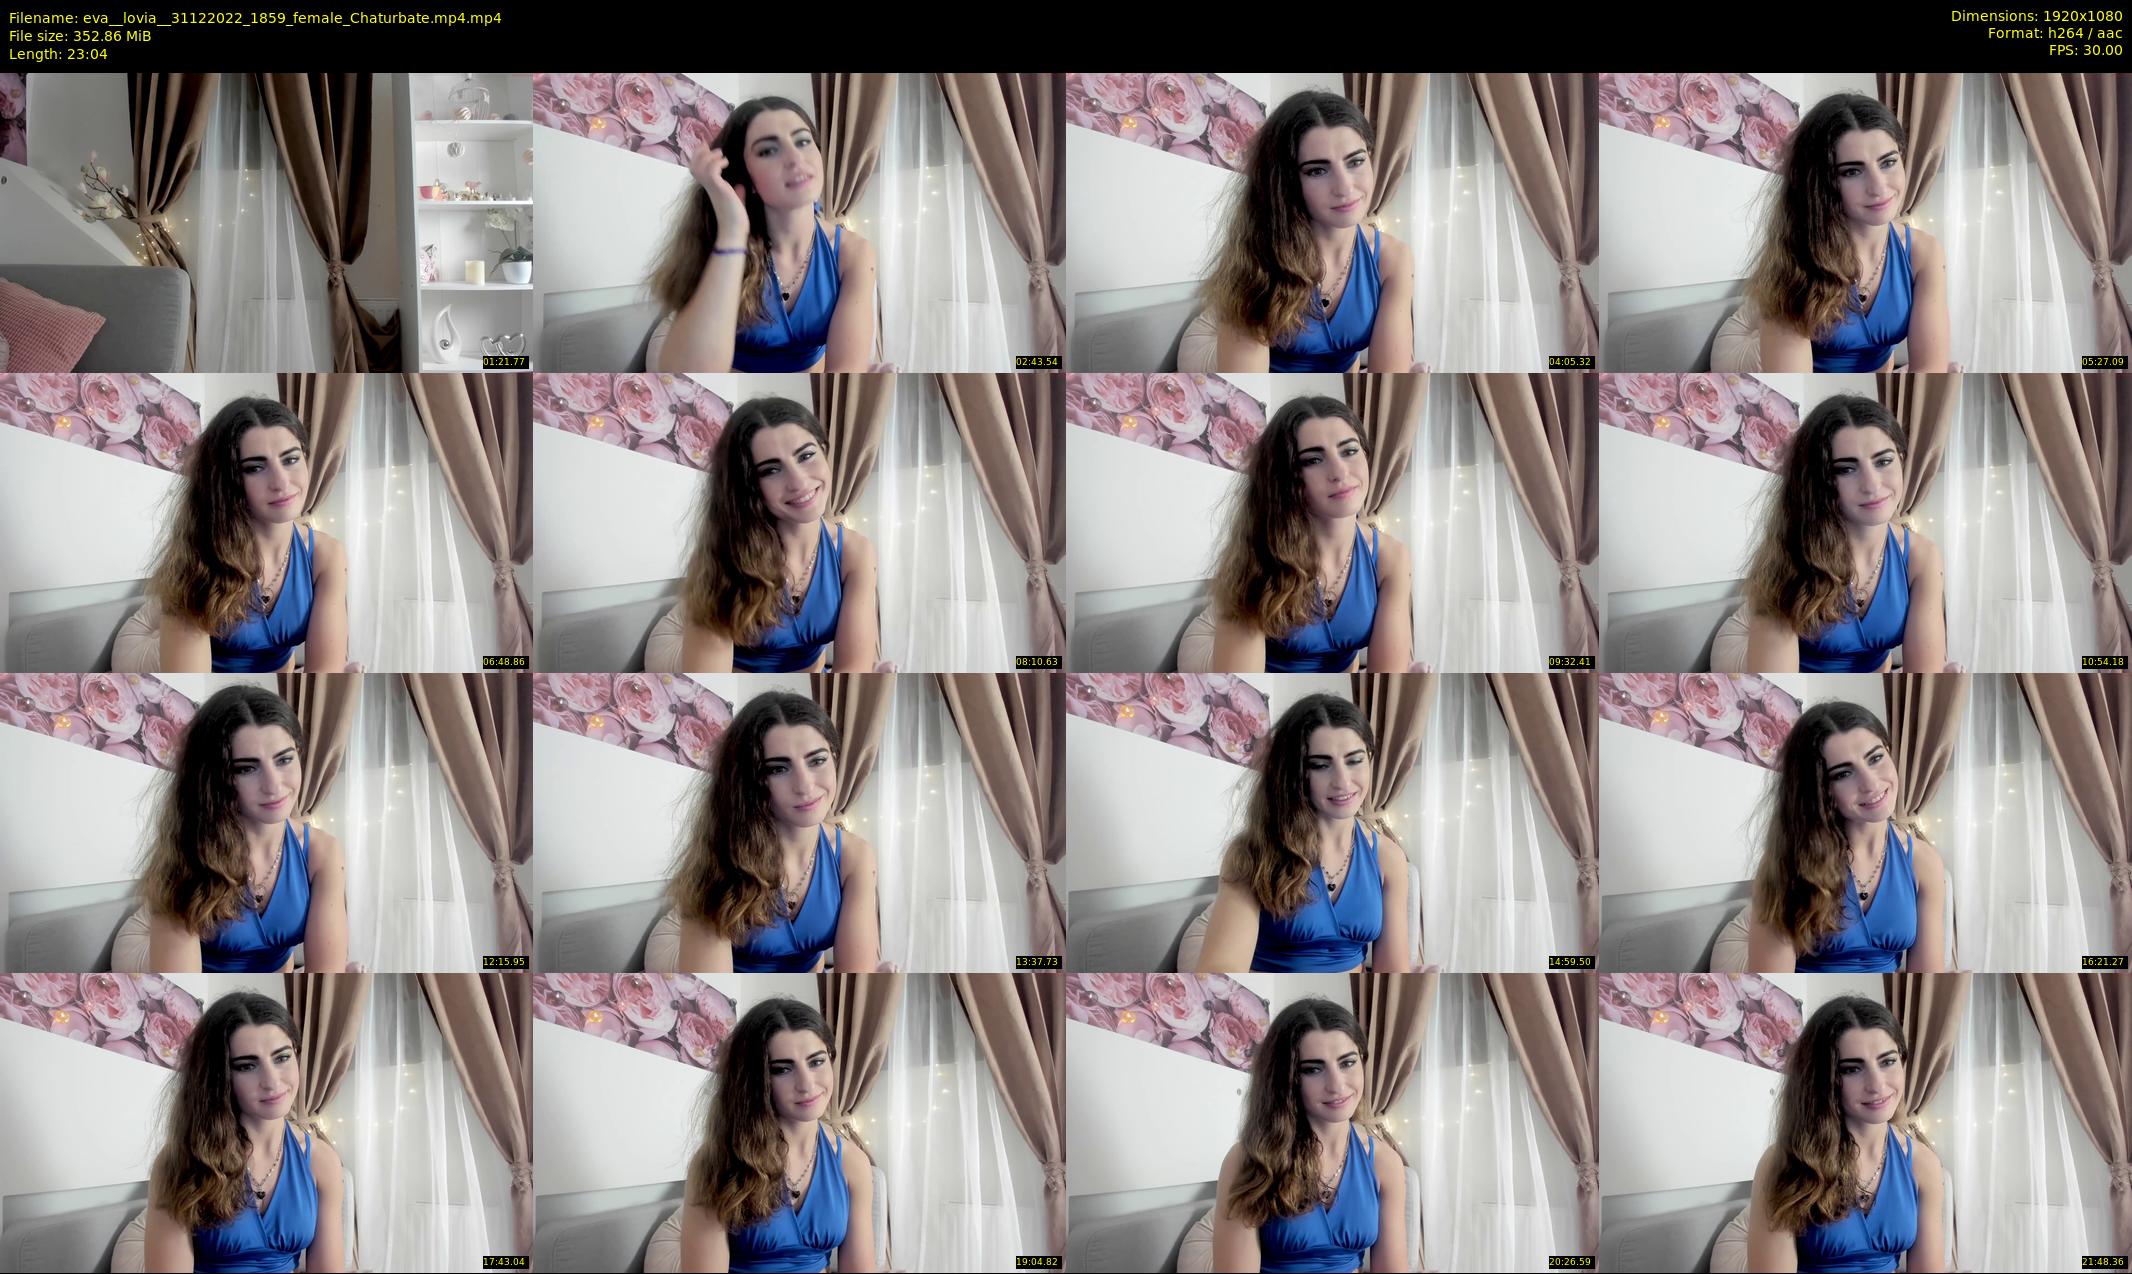Select the frame at 10:54.18
The width and height of the screenshot is (2132, 1274).
click(1865, 522)
